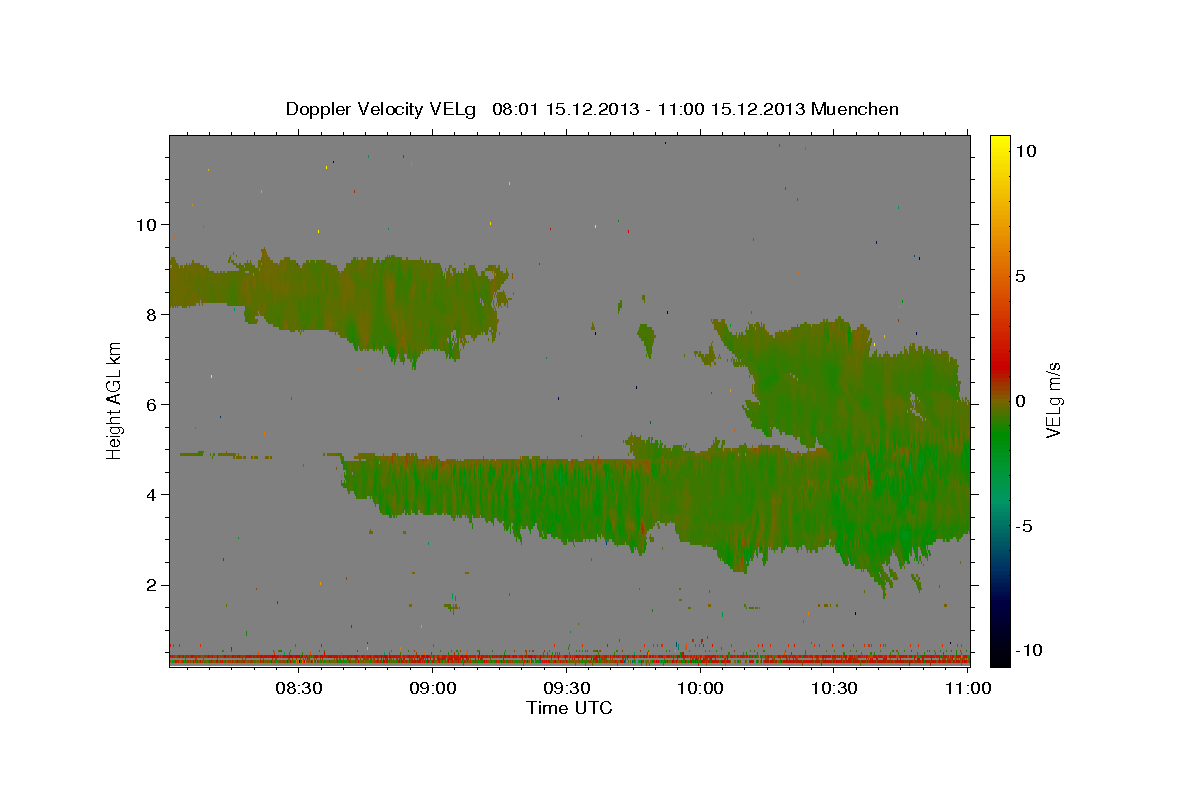Click the 10:30 time tick label
The height and width of the screenshot is (800, 1200).
point(834,688)
